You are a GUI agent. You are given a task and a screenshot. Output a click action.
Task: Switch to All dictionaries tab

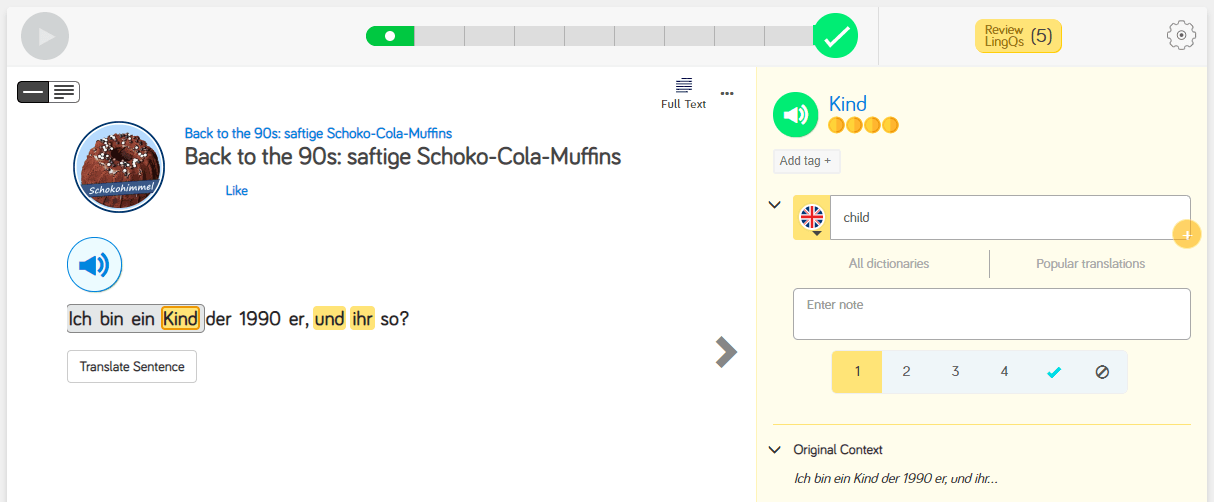pos(888,264)
